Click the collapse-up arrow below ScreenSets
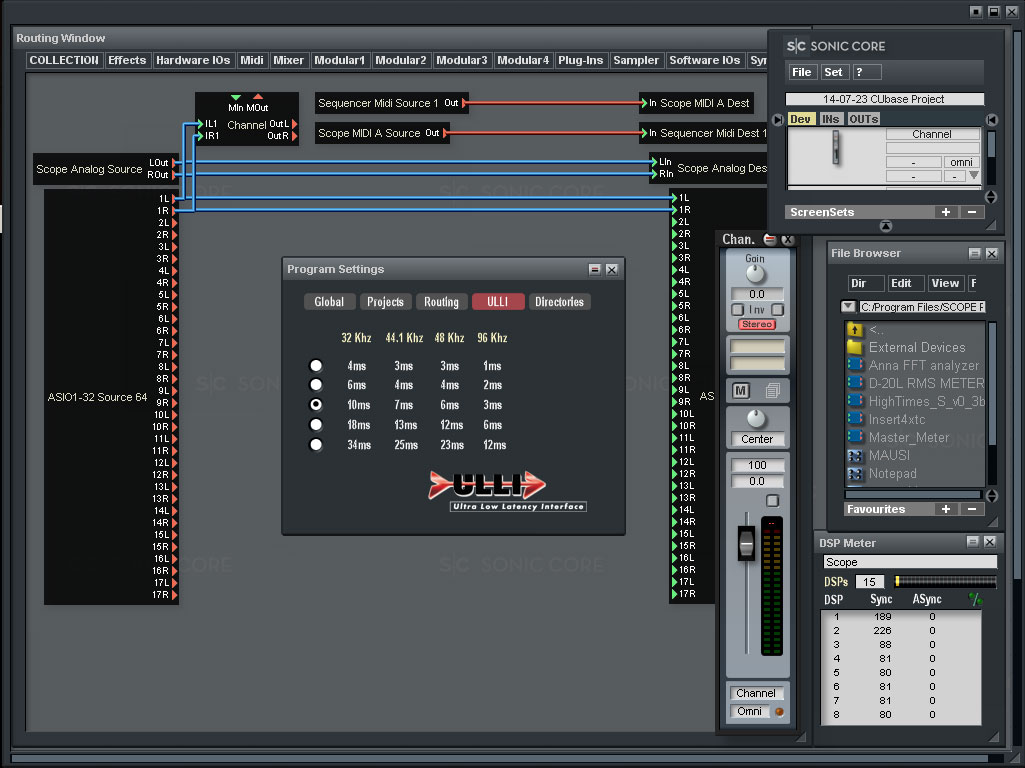Viewport: 1025px width, 768px height. coord(886,226)
